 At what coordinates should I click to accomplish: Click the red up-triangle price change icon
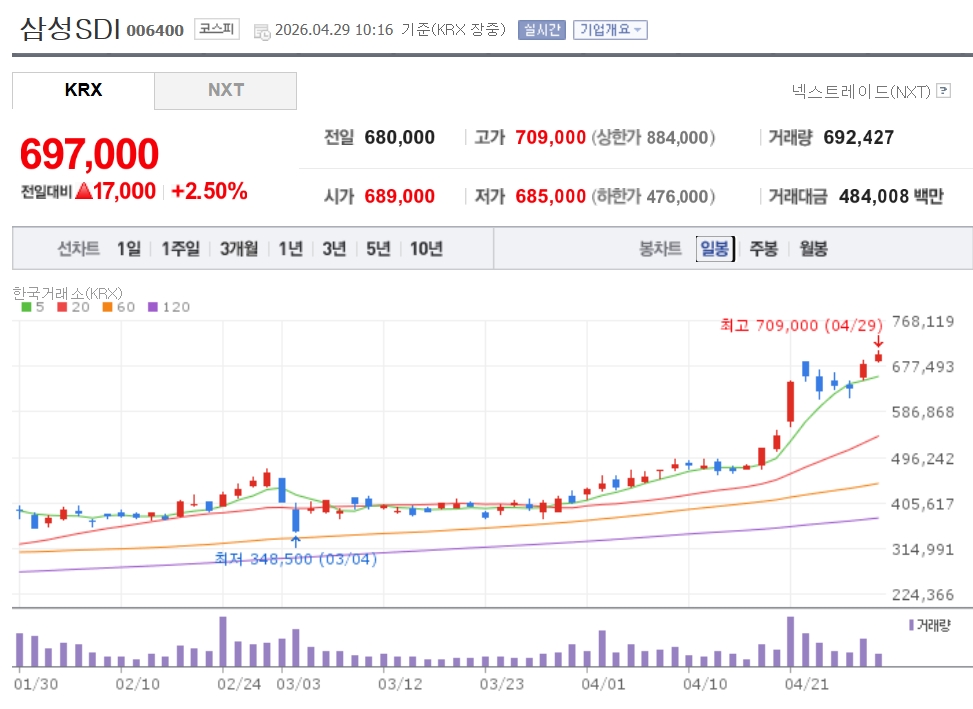tap(83, 191)
